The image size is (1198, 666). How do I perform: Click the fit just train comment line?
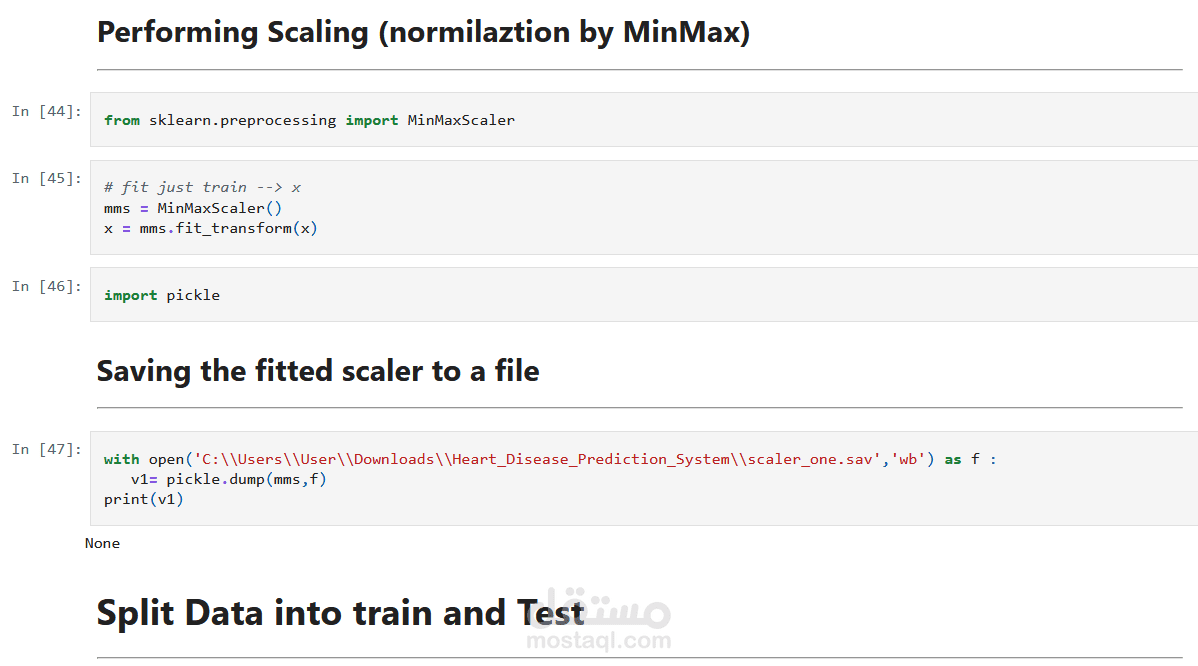(x=202, y=187)
